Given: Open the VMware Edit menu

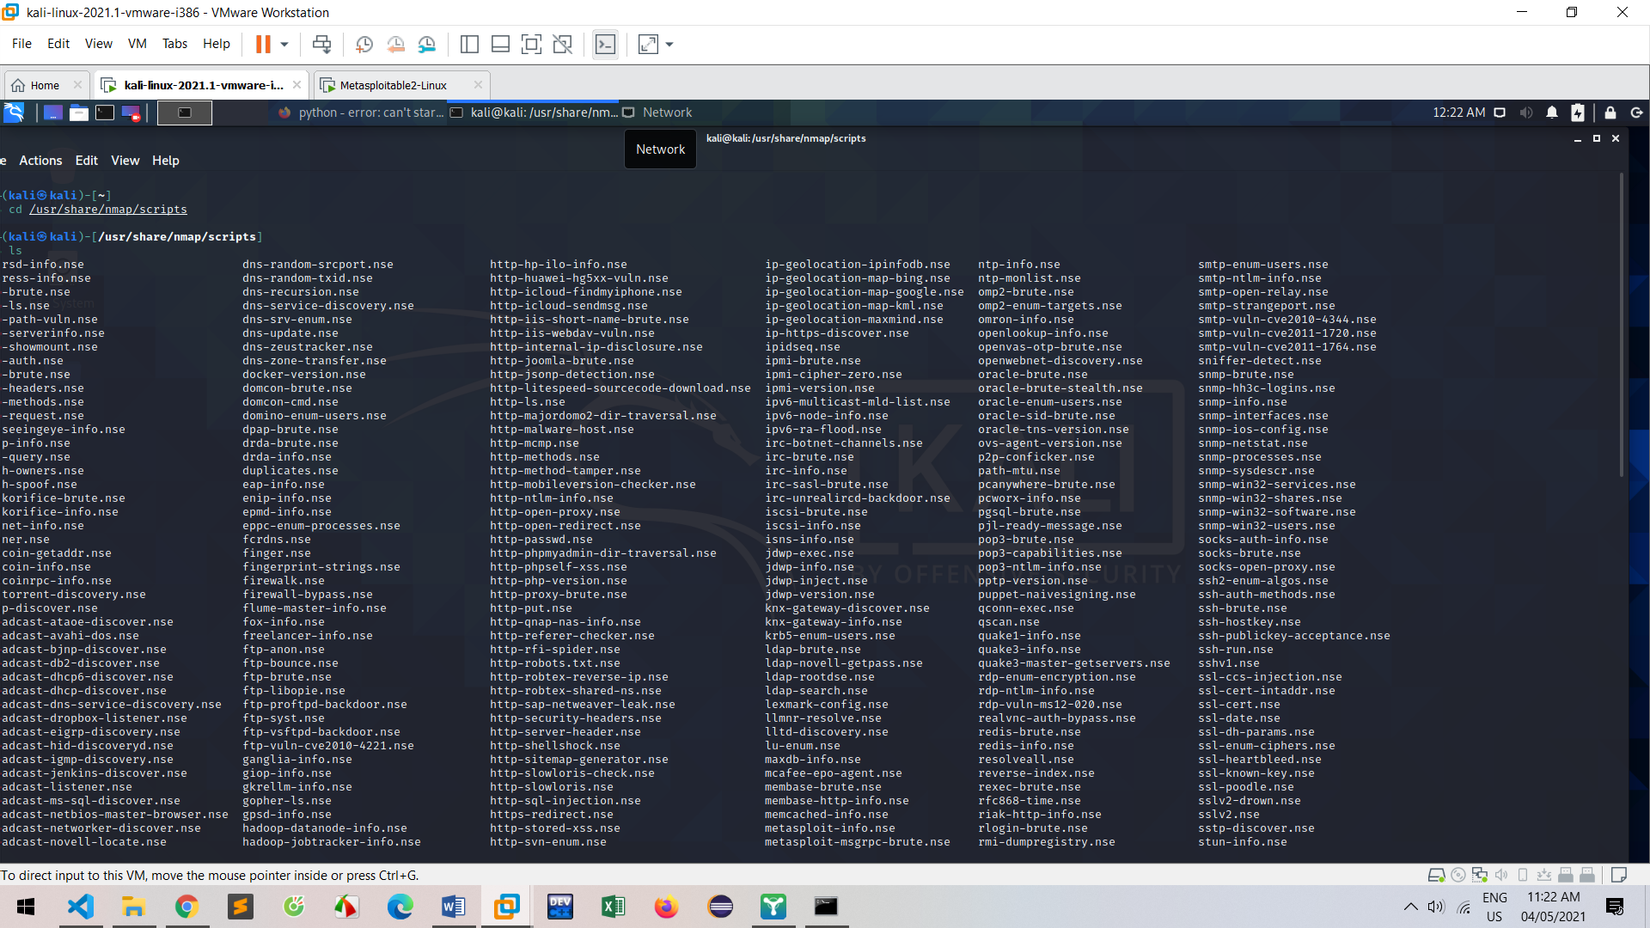Looking at the screenshot, I should pos(58,44).
